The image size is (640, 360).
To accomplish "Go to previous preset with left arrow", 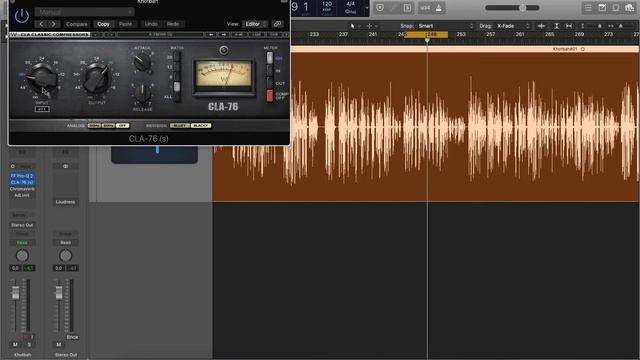I will (41, 24).
